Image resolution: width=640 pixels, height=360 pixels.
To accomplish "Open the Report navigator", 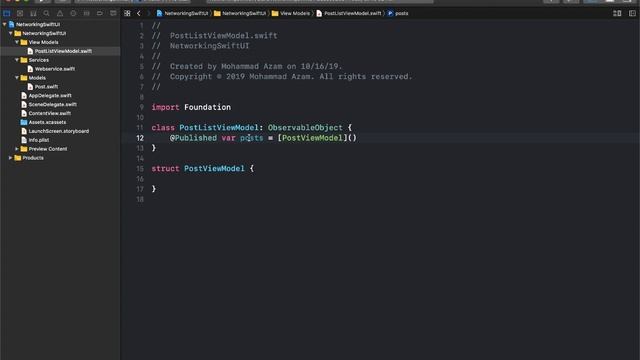I will [113, 13].
